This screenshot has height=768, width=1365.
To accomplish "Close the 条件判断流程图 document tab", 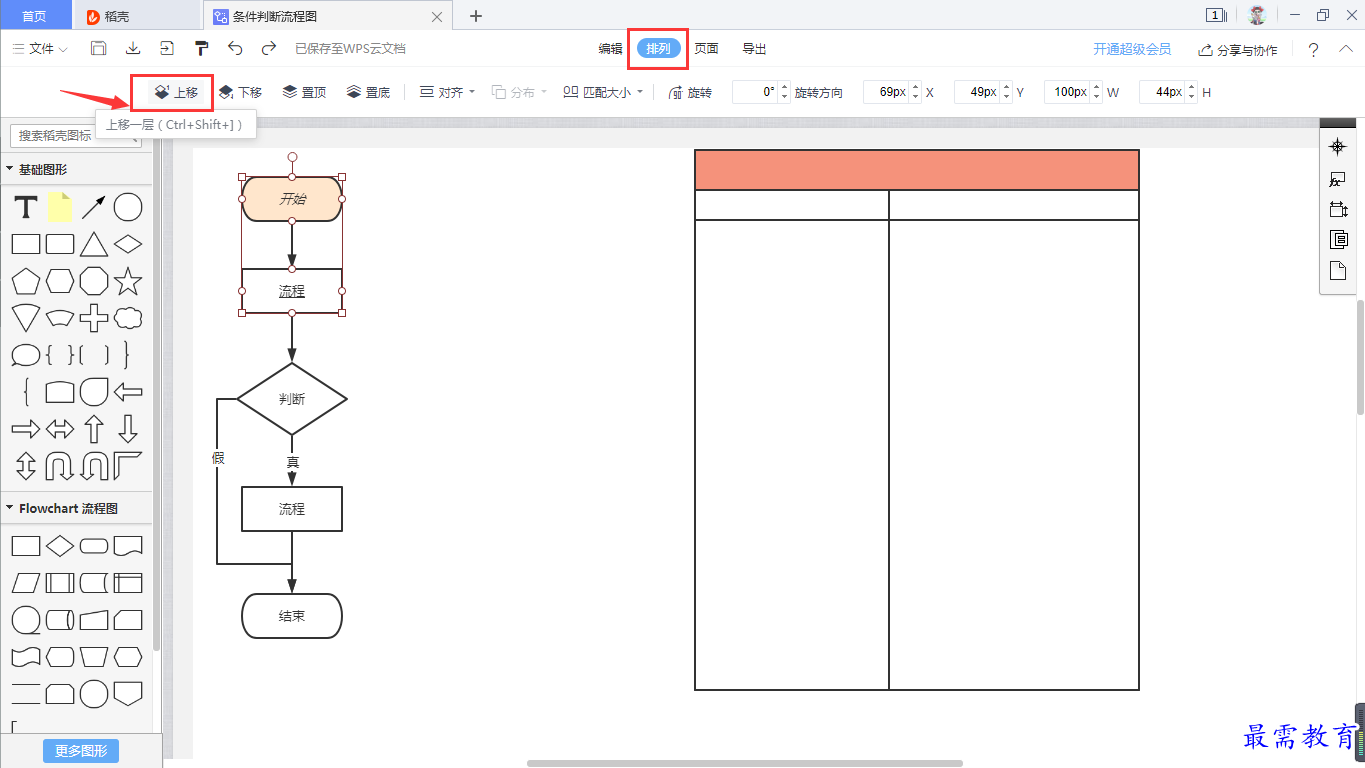I will pos(436,16).
